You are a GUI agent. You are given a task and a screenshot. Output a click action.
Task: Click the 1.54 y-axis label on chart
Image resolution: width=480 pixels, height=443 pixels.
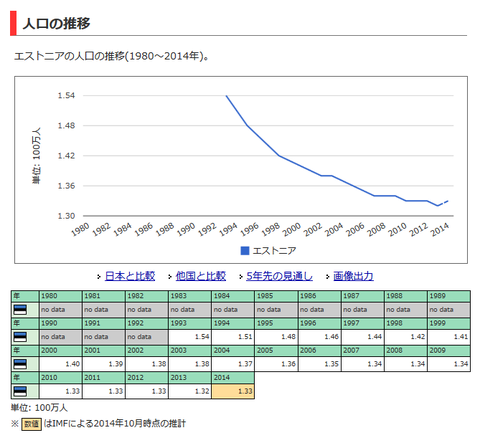(x=66, y=96)
